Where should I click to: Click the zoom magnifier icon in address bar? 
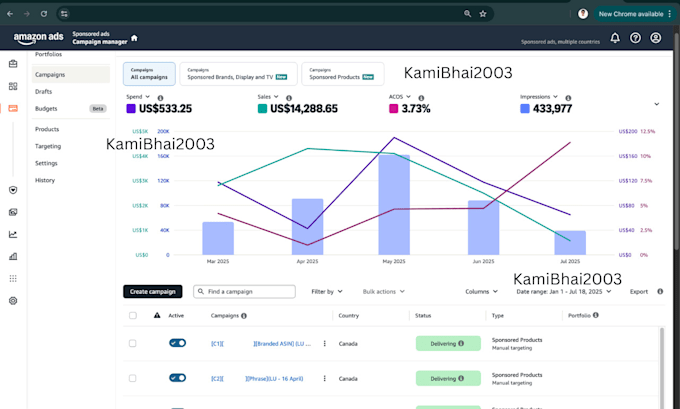[468, 14]
